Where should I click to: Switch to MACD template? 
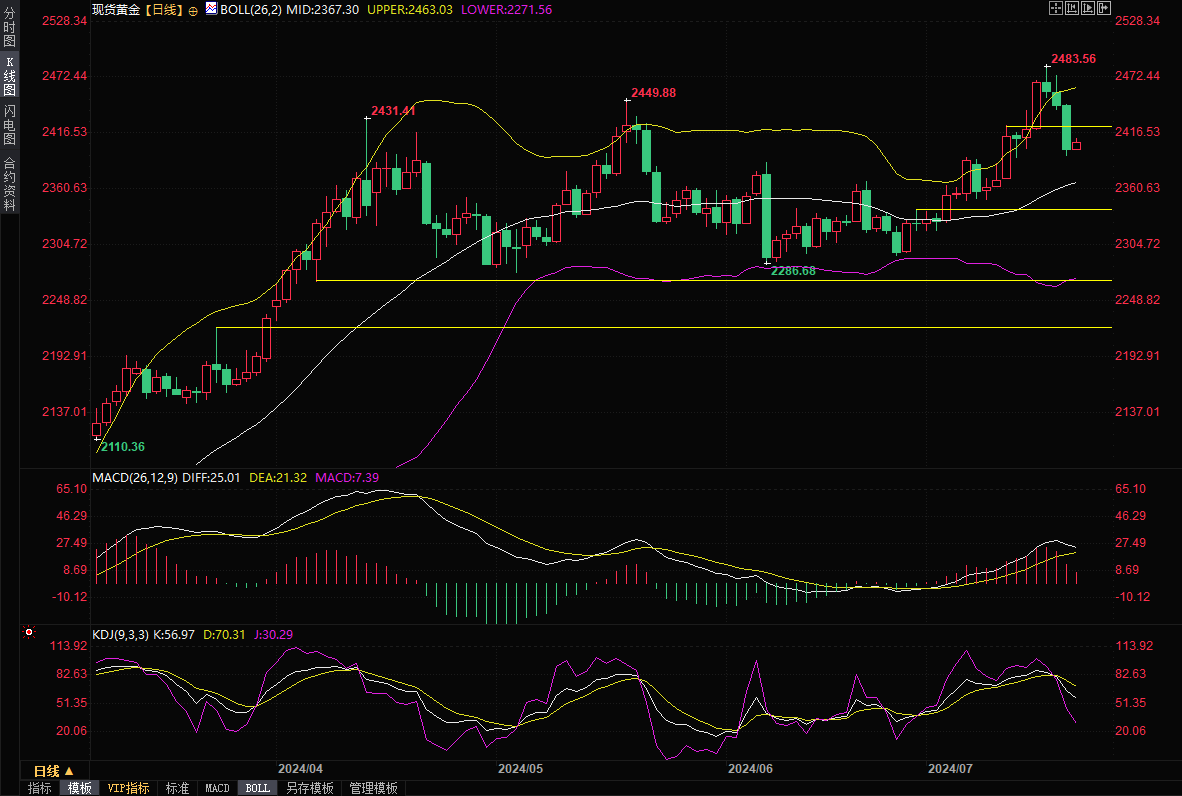tap(217, 788)
